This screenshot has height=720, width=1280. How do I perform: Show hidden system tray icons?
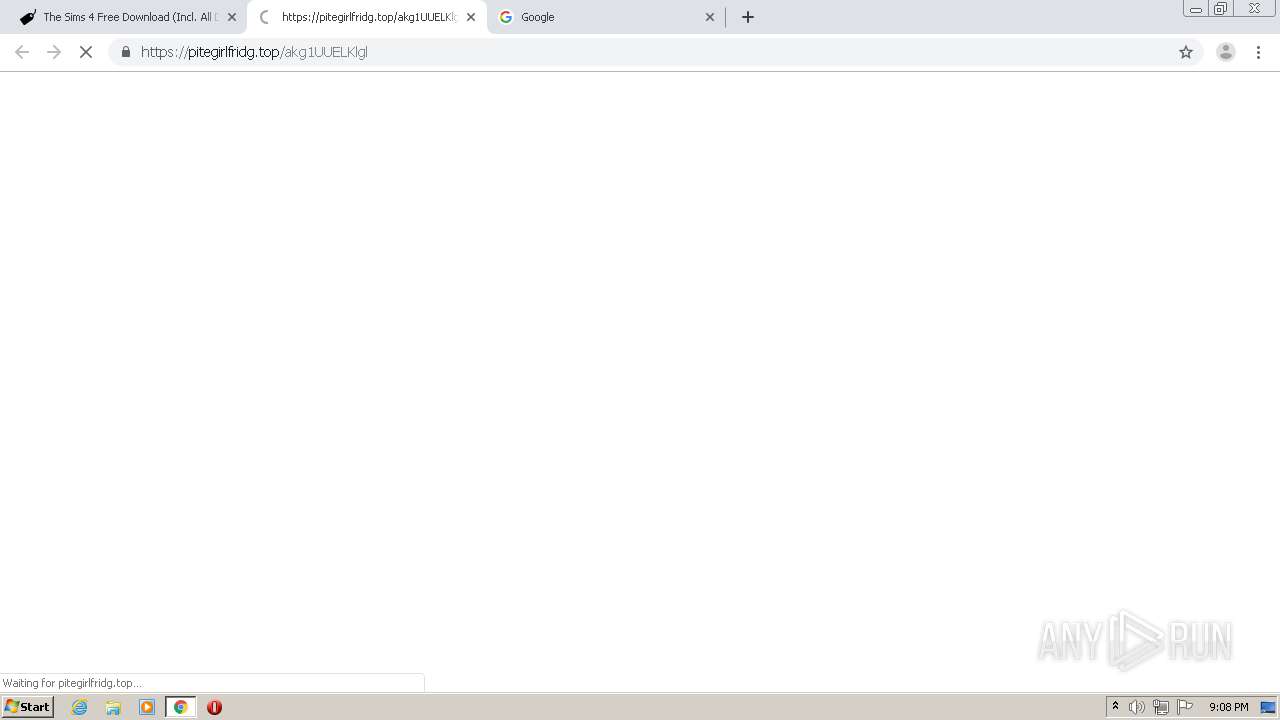click(x=1115, y=707)
